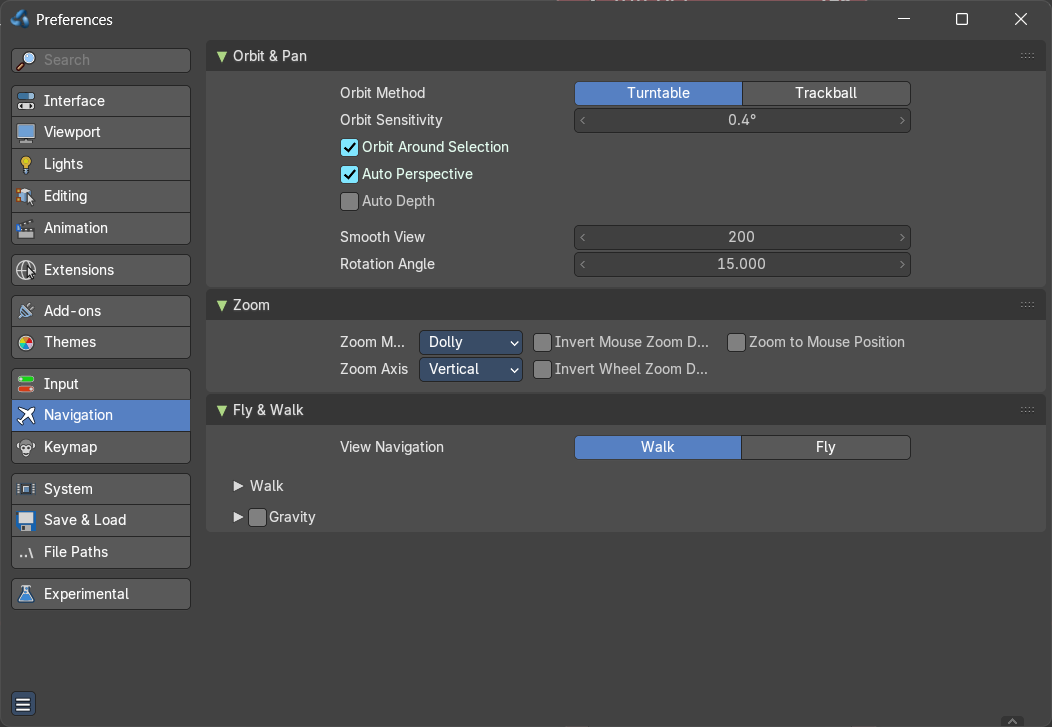1052x727 pixels.
Task: Switch View Navigation to Fly
Action: click(826, 447)
